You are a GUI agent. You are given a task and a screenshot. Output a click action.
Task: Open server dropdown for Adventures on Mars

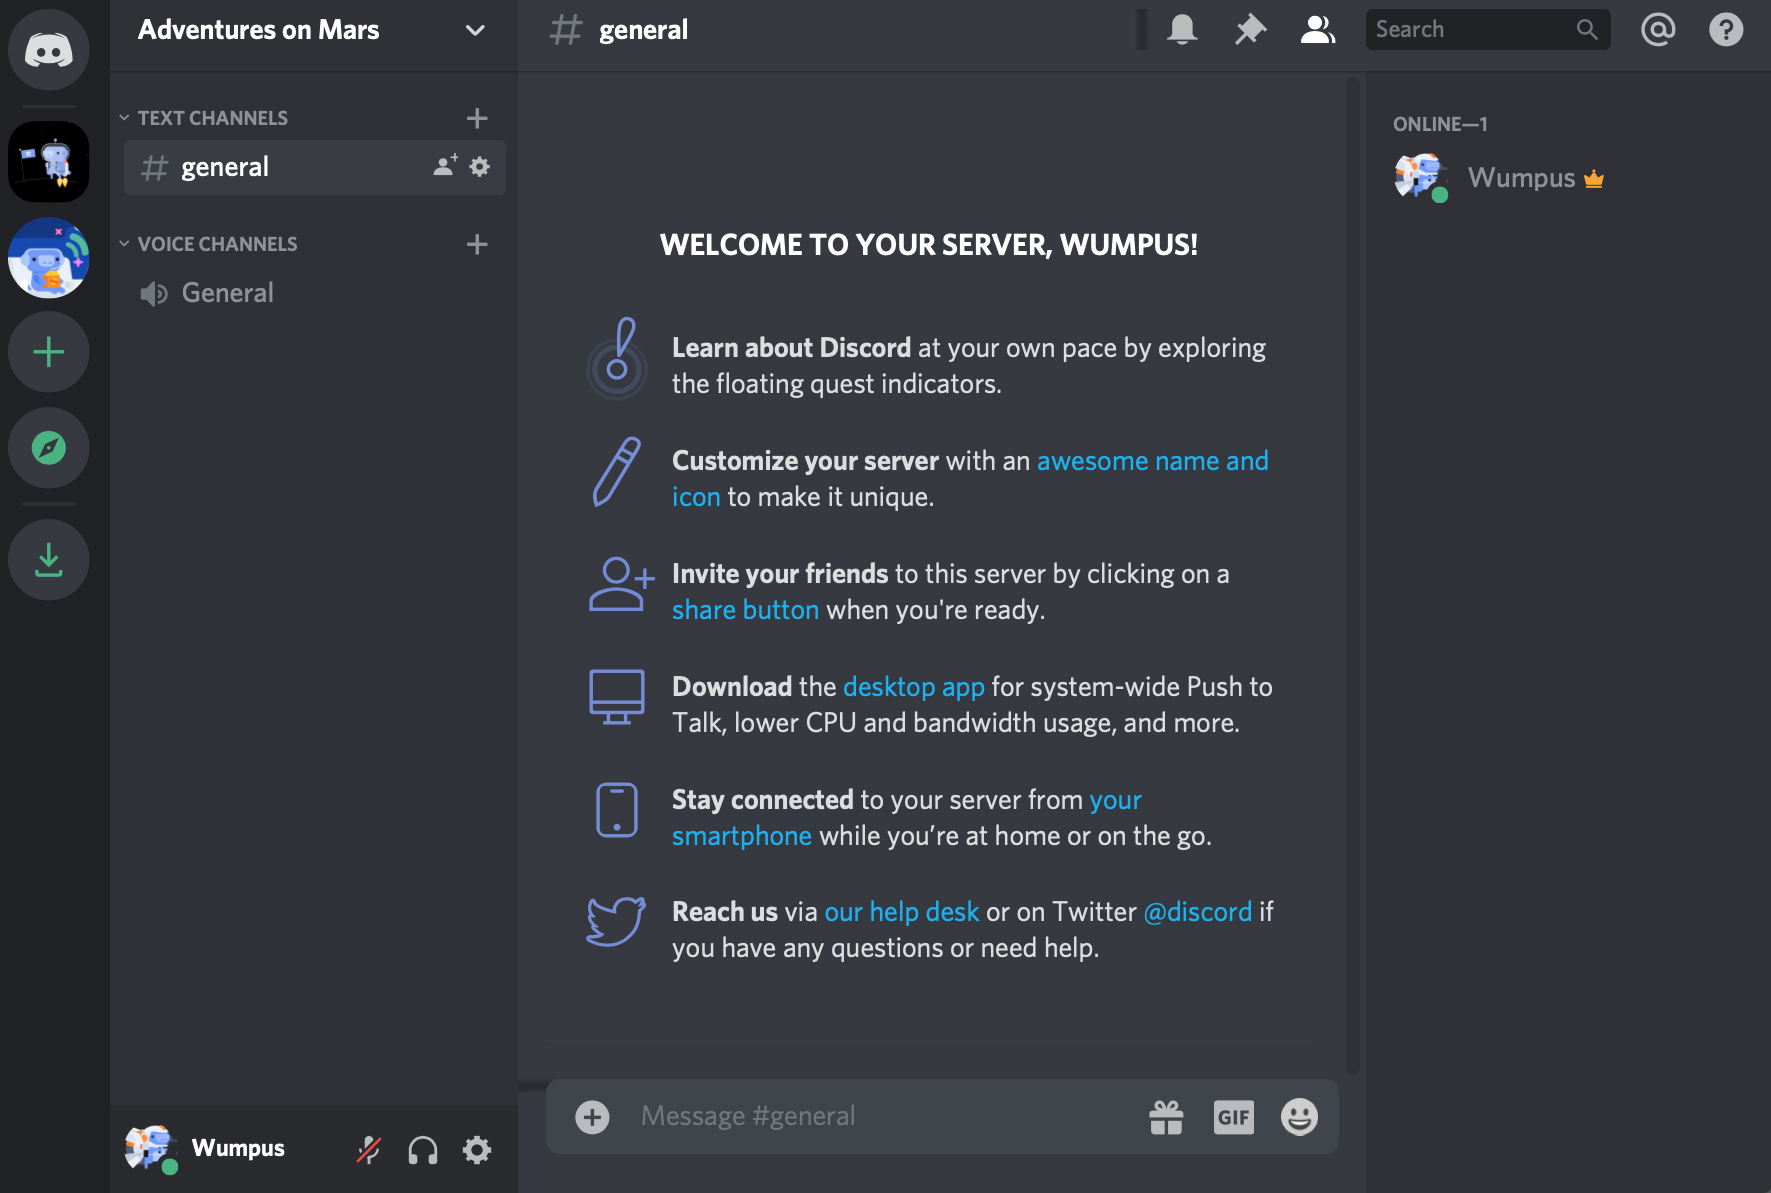[x=475, y=30]
